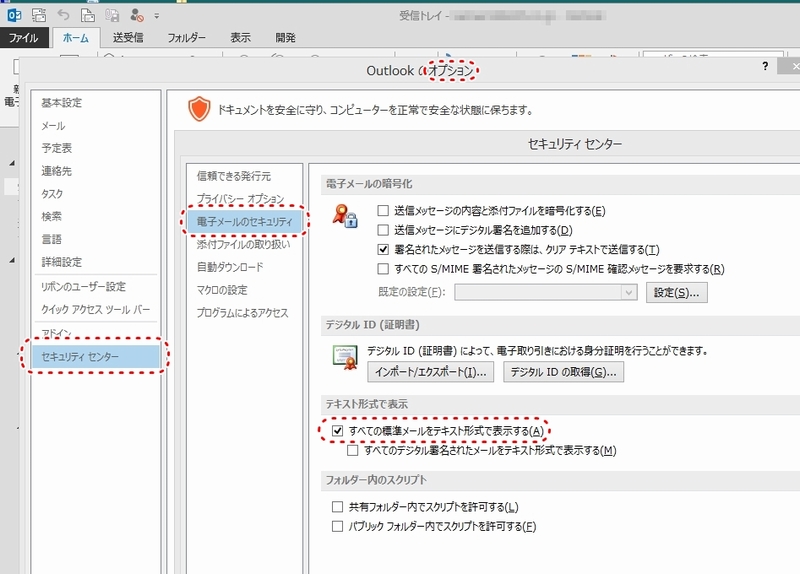The height and width of the screenshot is (574, 800).
Task: Select メール in the options list
Action: tap(95, 126)
